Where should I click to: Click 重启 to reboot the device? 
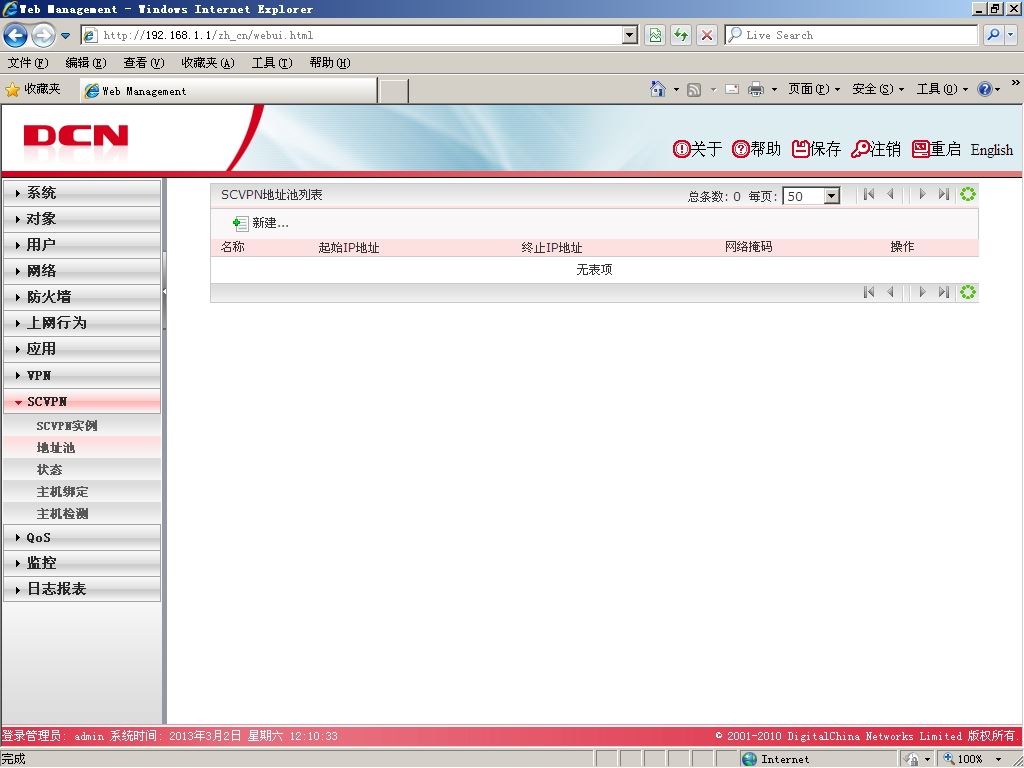point(936,149)
